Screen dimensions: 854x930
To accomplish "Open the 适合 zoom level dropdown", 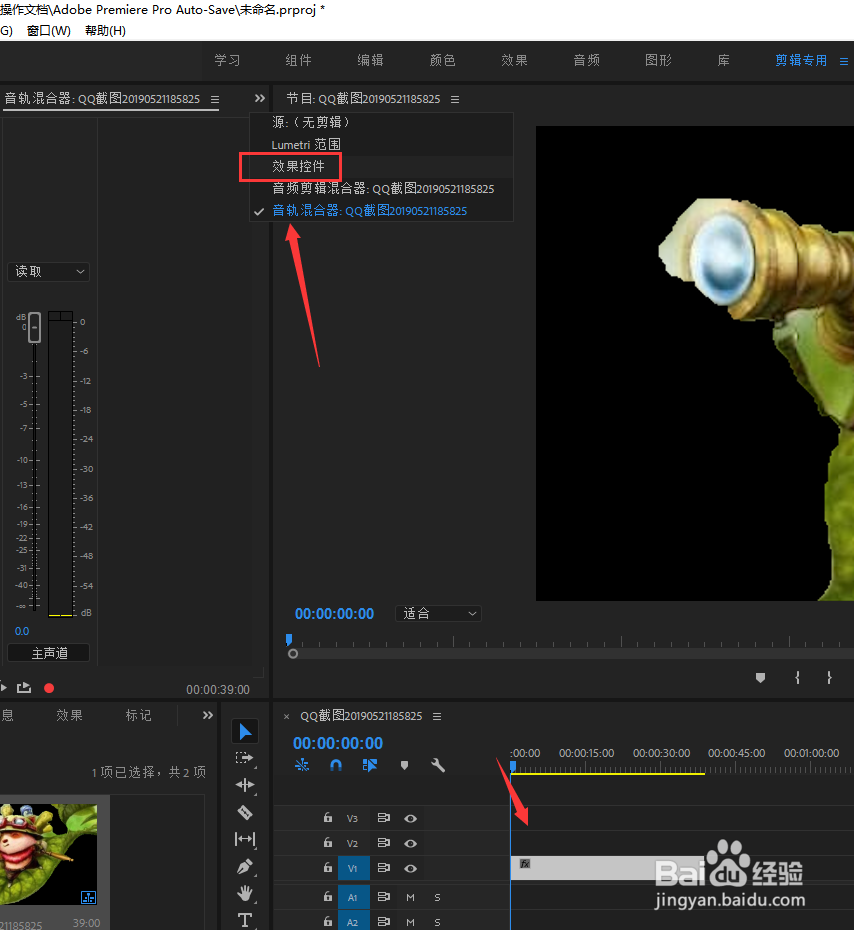I will pos(438,613).
